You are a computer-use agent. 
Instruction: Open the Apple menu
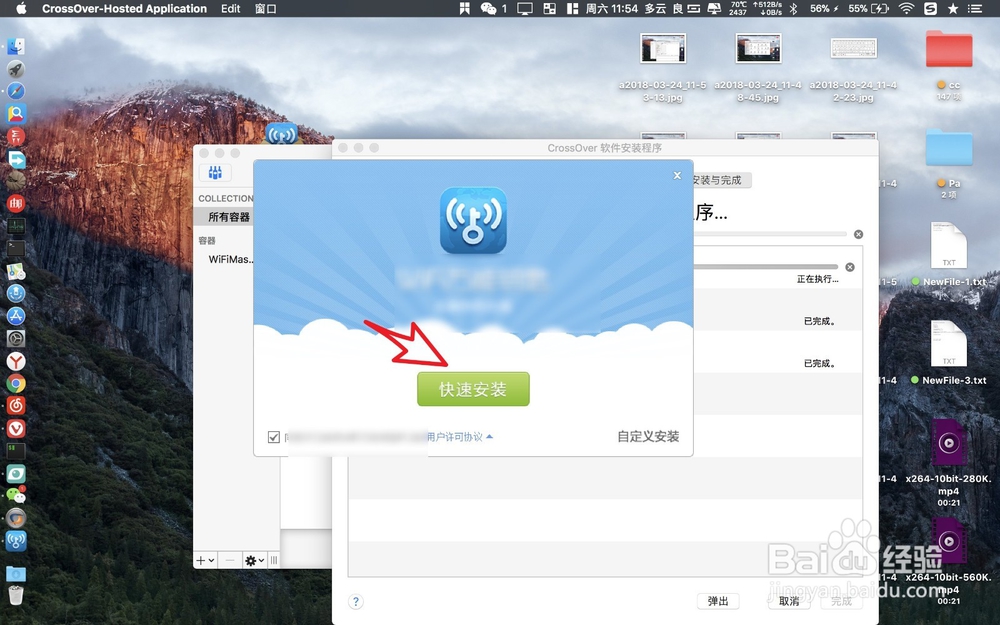pos(21,8)
